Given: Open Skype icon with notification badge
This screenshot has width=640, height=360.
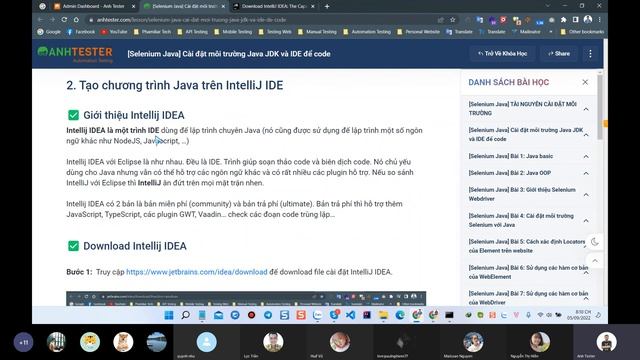Looking at the screenshot, I should tap(334, 314).
